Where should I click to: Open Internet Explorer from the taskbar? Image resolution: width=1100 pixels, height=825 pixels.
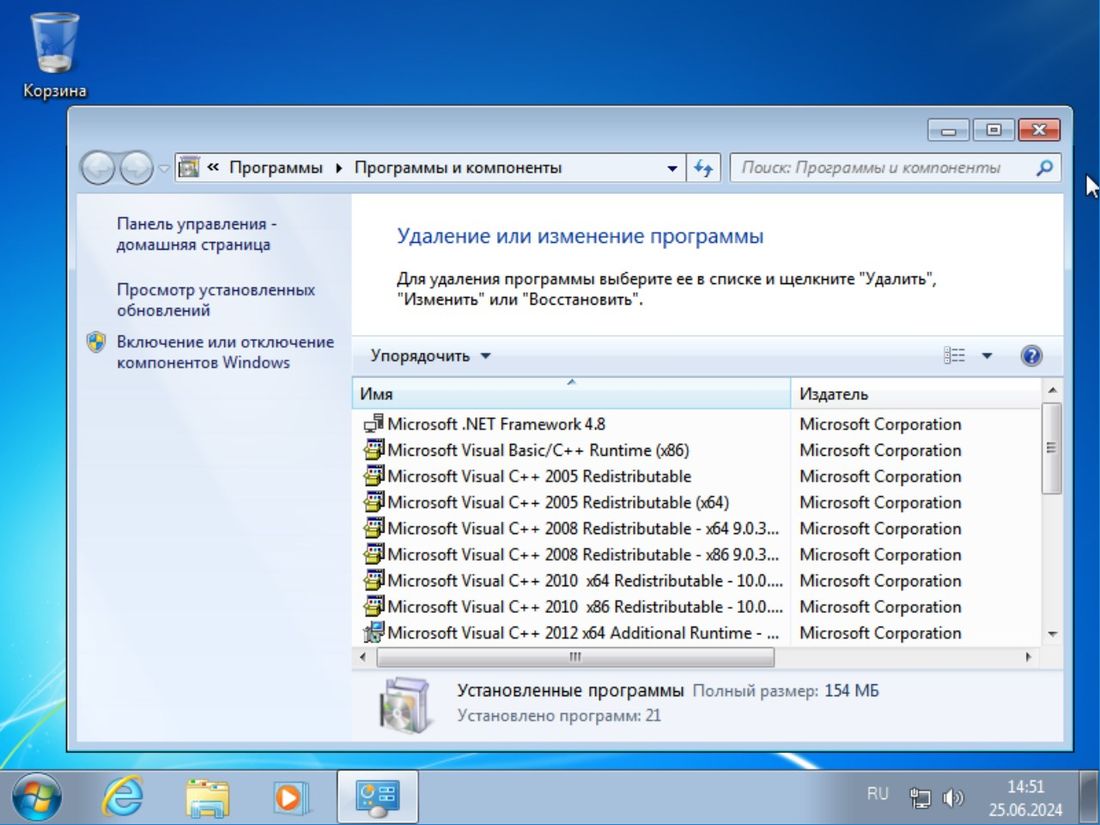(122, 797)
